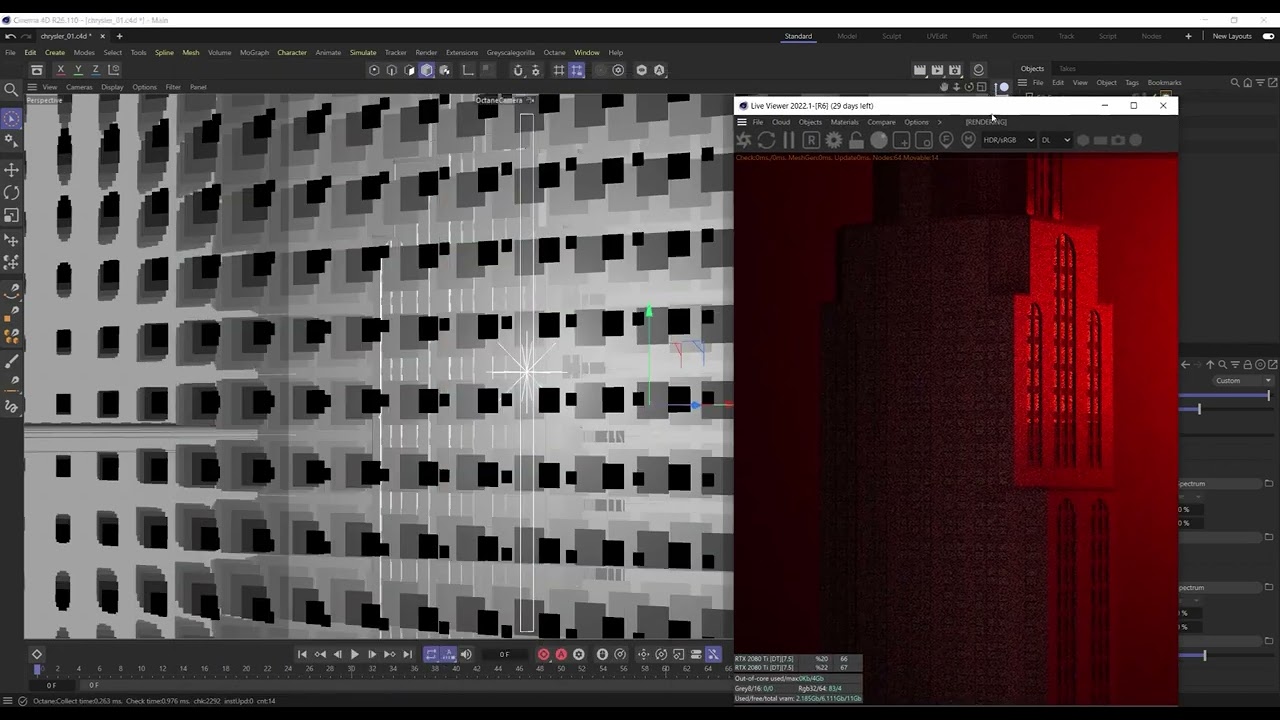Open the Objects manager tab
Screen dimensions: 1280x720
1032,69
